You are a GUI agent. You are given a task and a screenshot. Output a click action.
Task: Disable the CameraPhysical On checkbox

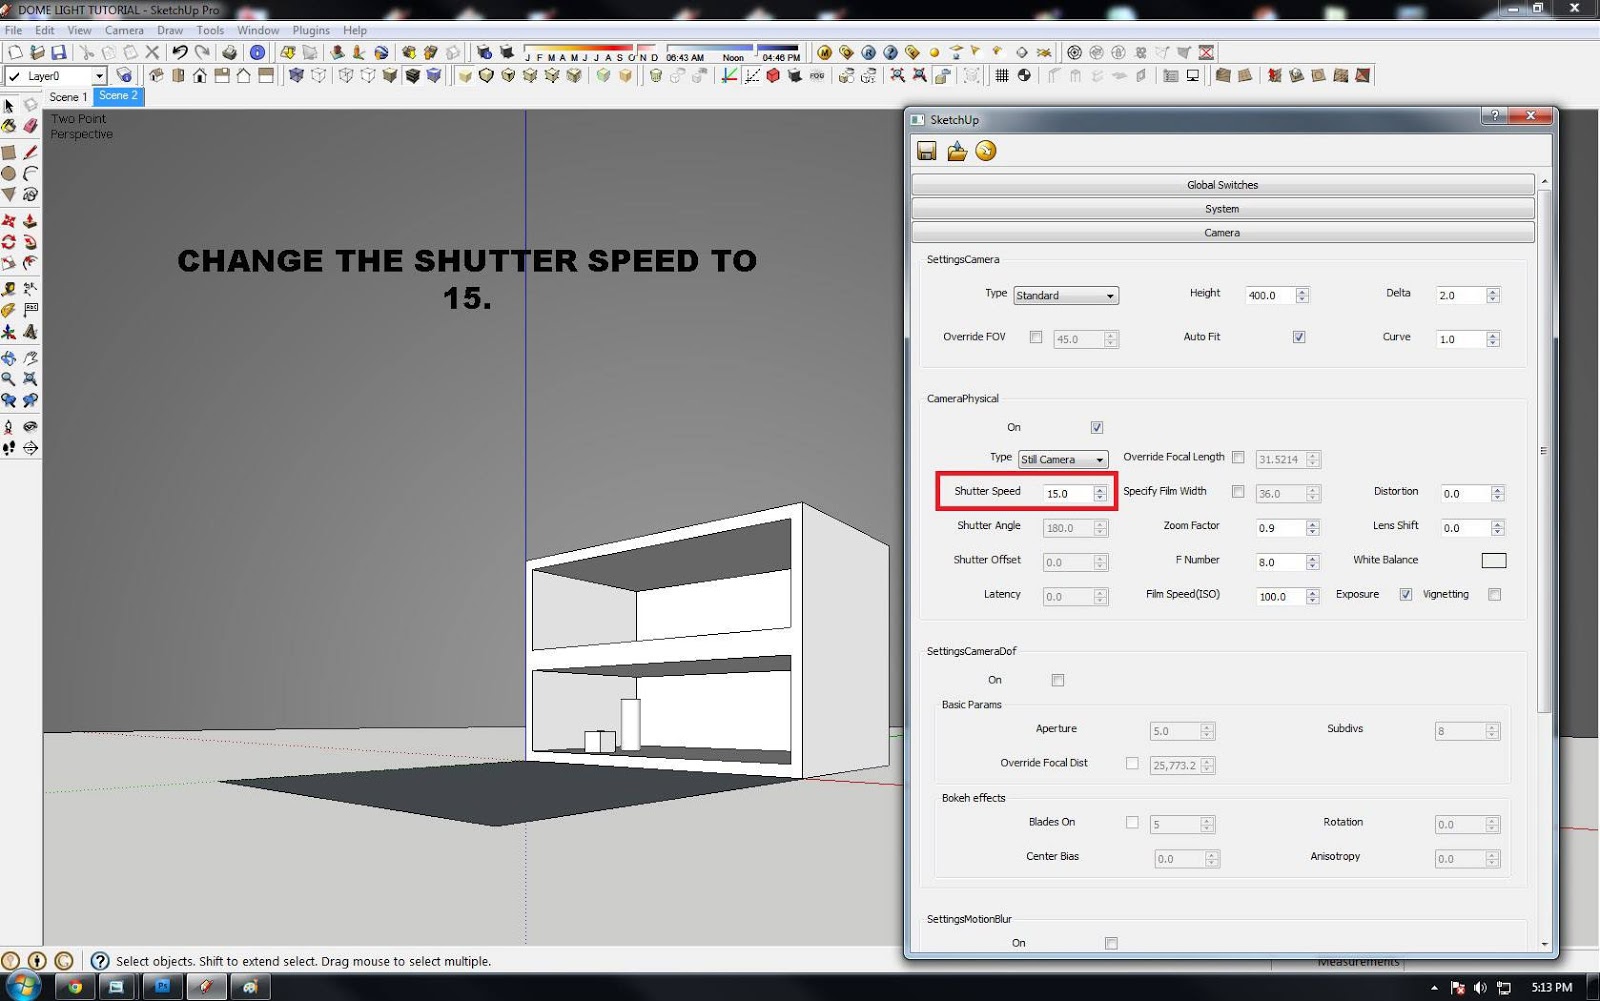coord(1096,427)
